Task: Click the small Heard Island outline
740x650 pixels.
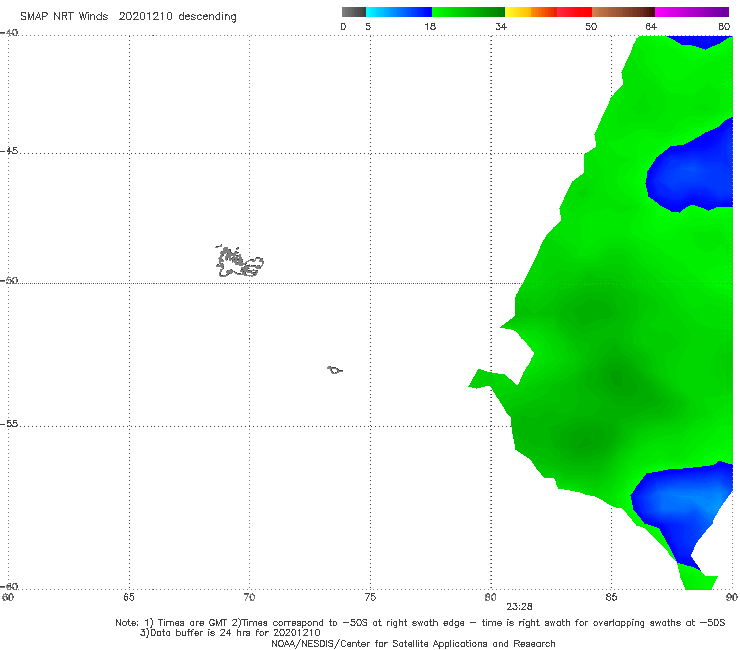Action: click(335, 370)
